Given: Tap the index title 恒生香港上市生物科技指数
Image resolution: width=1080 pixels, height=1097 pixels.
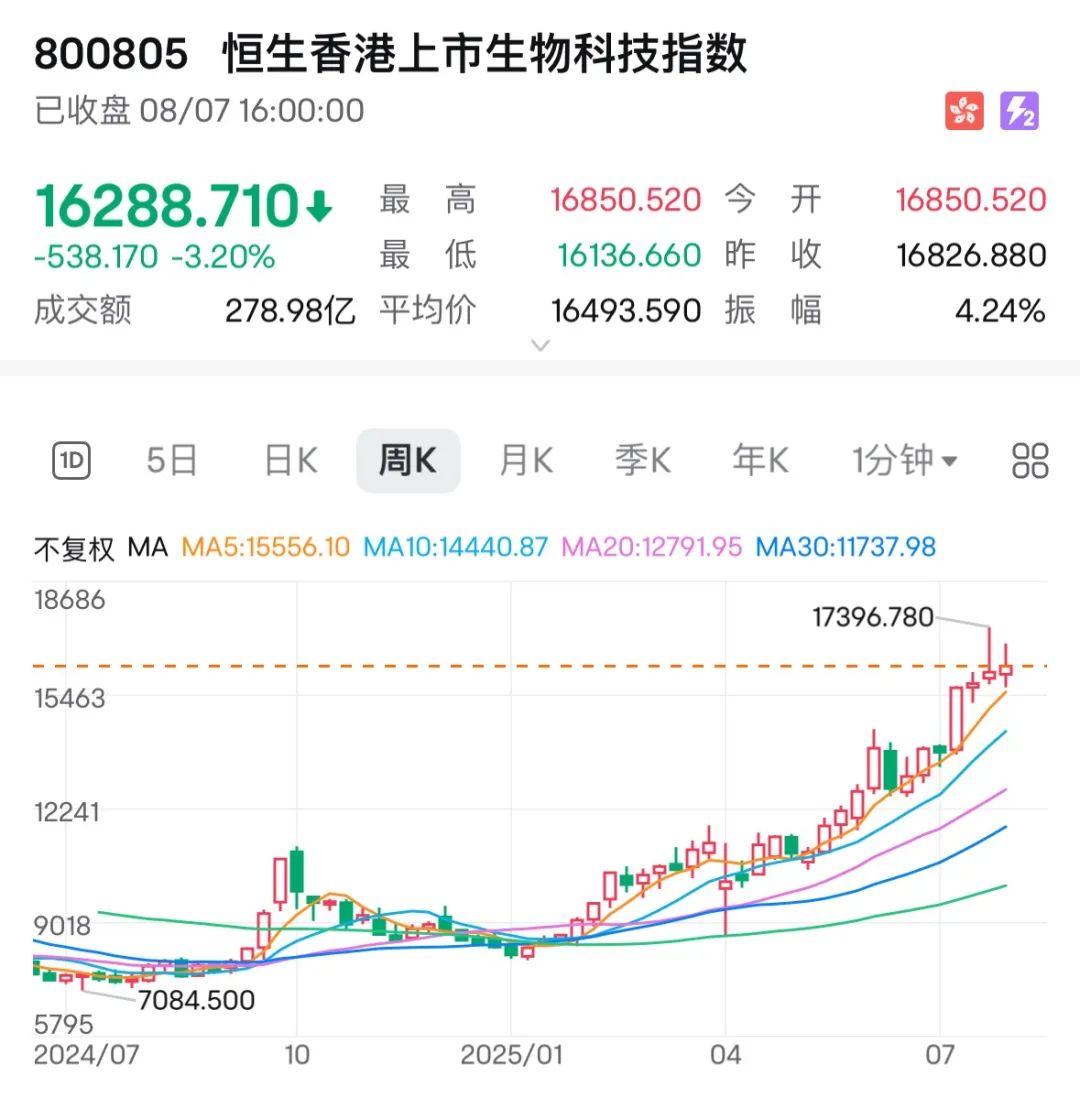Looking at the screenshot, I should click(485, 54).
